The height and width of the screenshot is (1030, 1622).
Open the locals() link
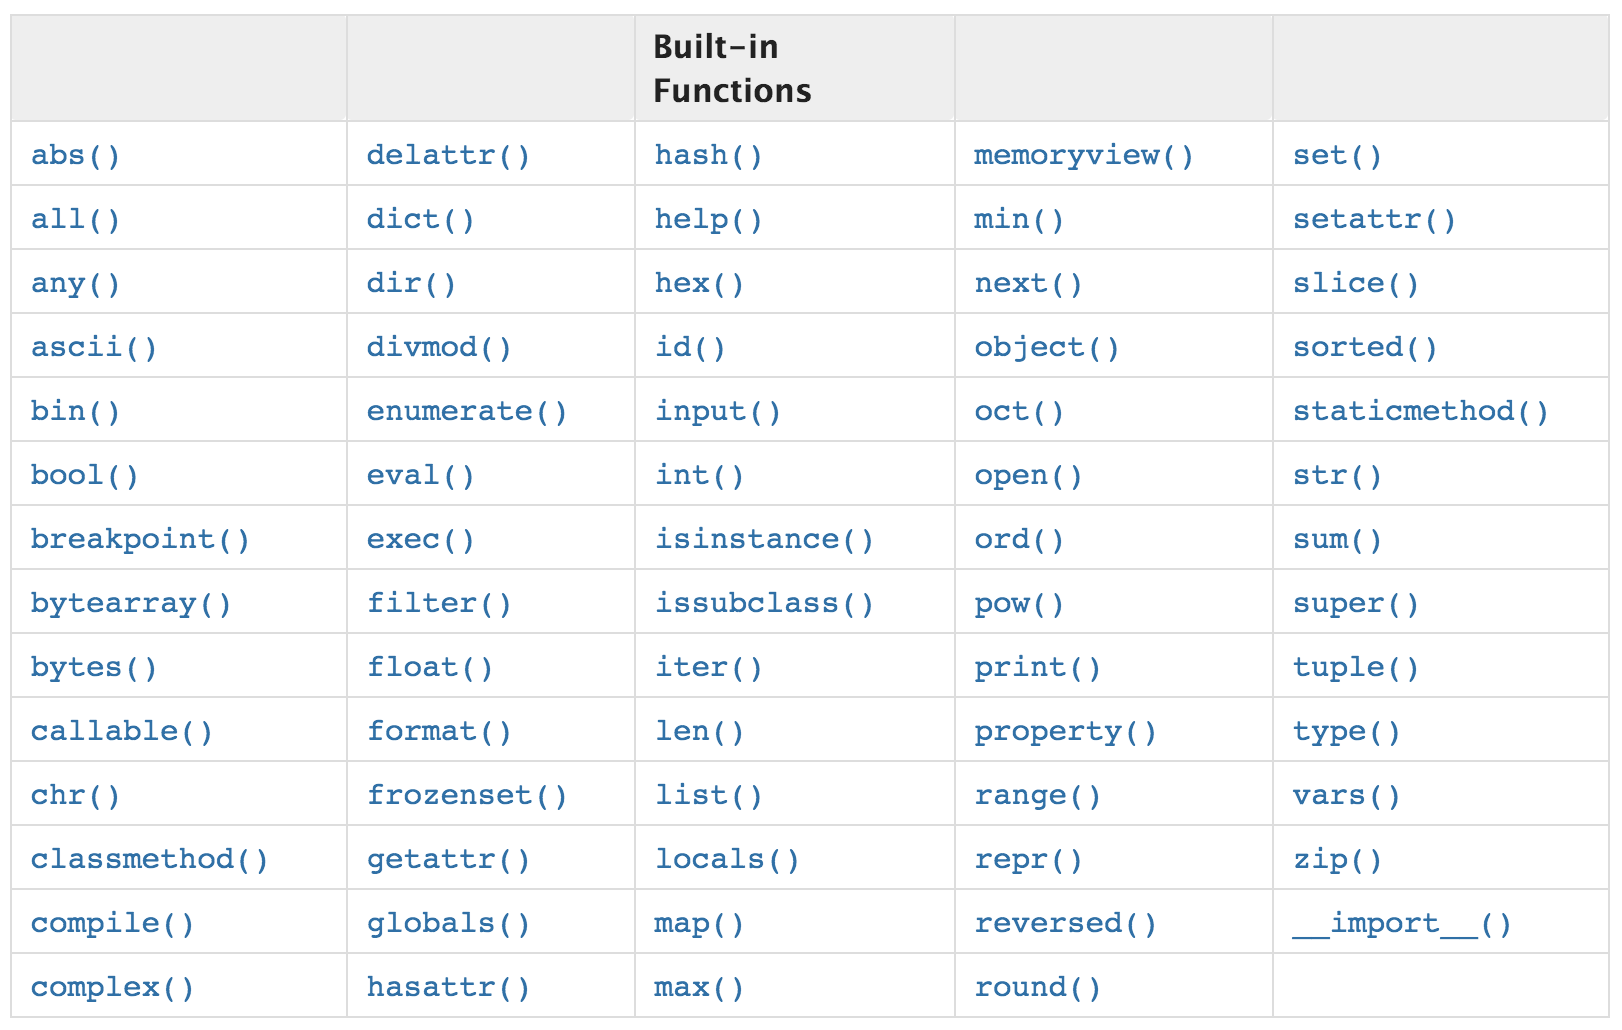727,859
